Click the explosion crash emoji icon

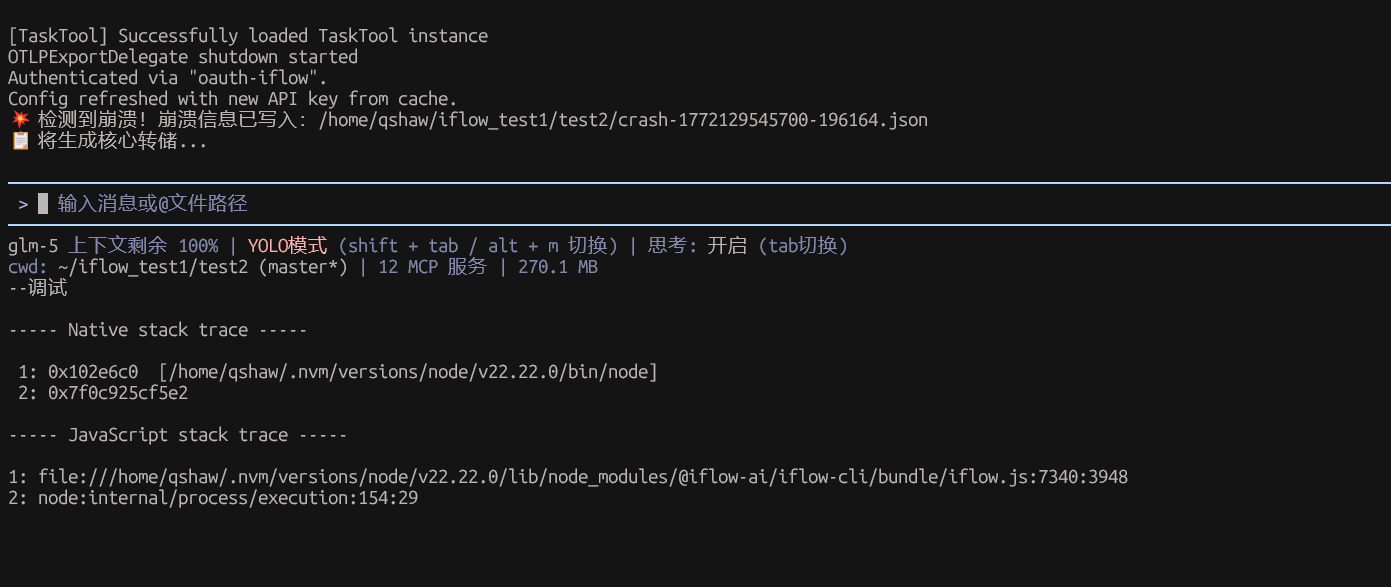click(19, 120)
